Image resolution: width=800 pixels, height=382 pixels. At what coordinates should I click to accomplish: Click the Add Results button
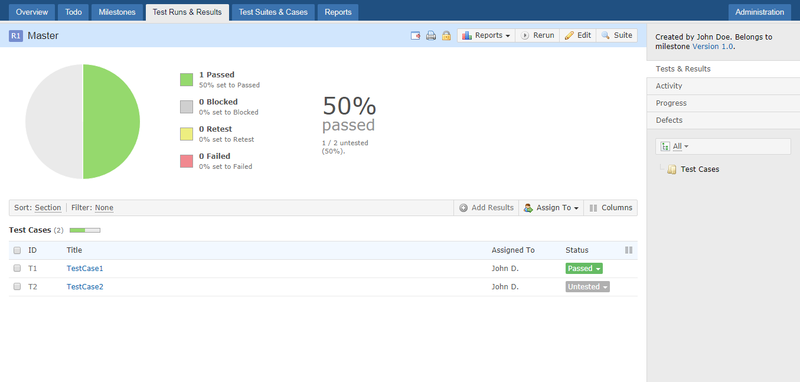point(486,208)
